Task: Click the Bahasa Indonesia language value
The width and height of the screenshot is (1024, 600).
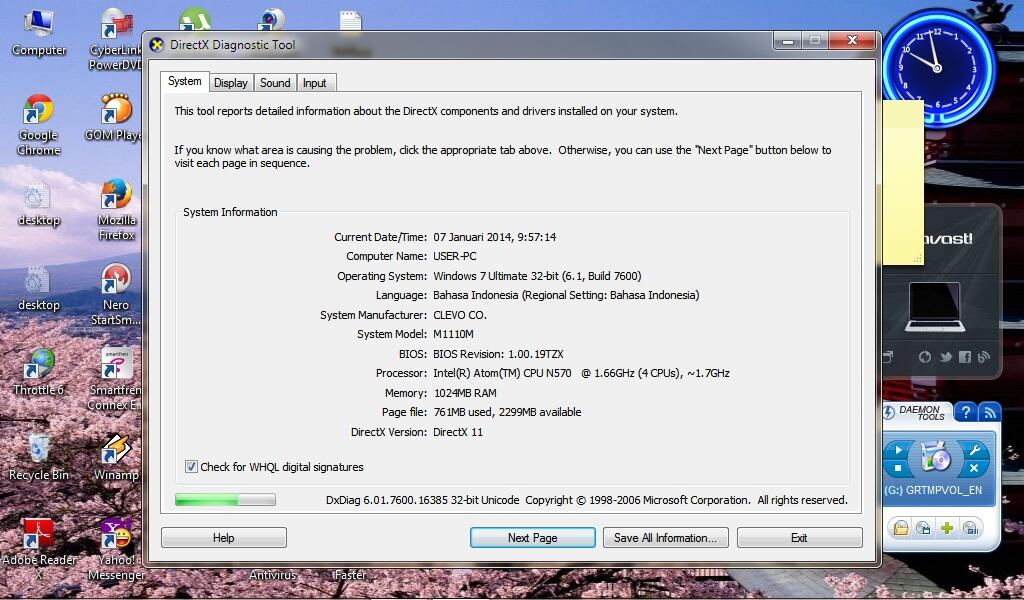Action: point(566,295)
